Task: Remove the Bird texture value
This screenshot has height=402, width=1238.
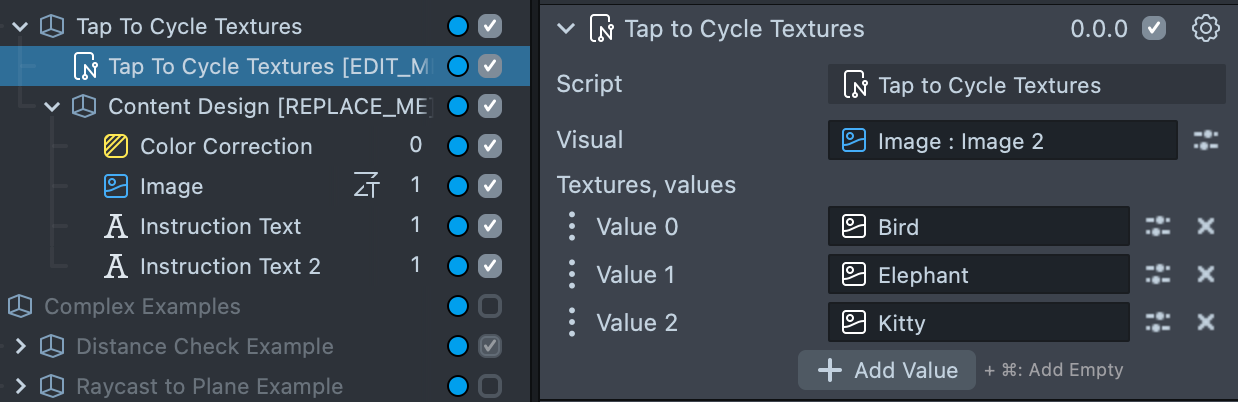Action: pos(1206,227)
